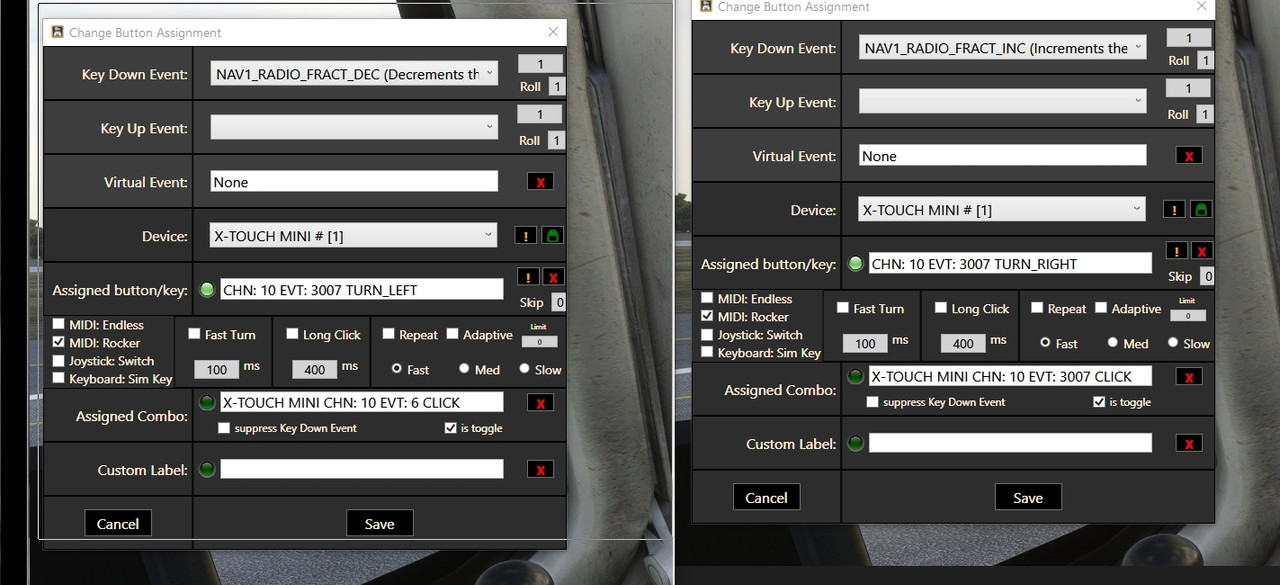Enable Adaptive checkbox in right dialog
The width and height of the screenshot is (1280, 585).
tap(1101, 309)
